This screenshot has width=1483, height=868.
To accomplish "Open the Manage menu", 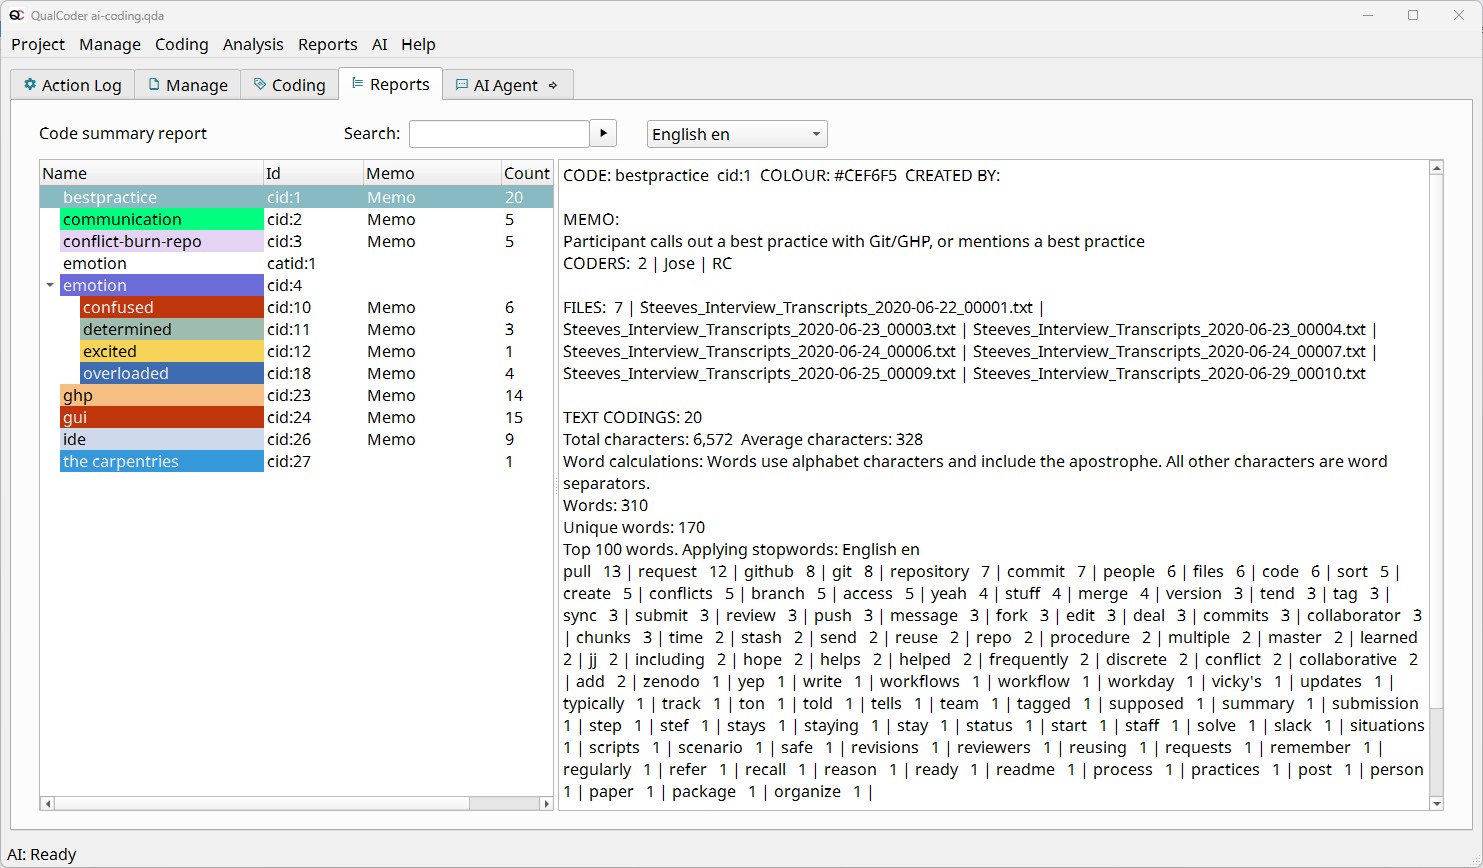I will pos(110,44).
